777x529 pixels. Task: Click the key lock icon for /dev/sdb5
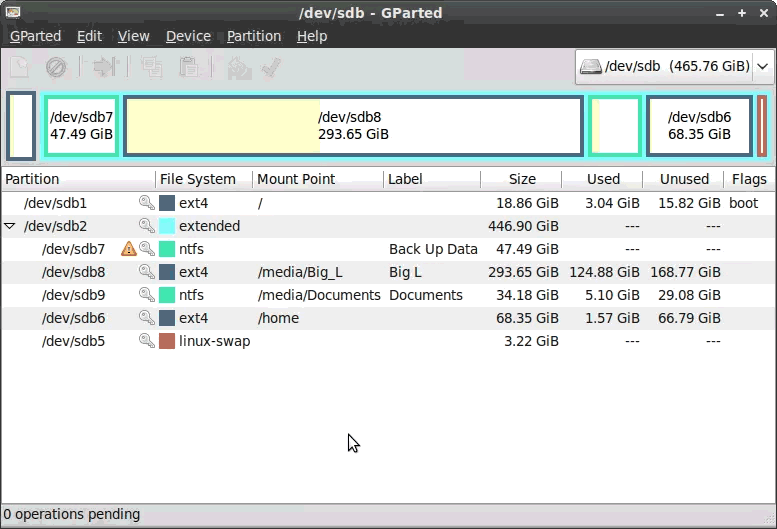pyautogui.click(x=147, y=340)
